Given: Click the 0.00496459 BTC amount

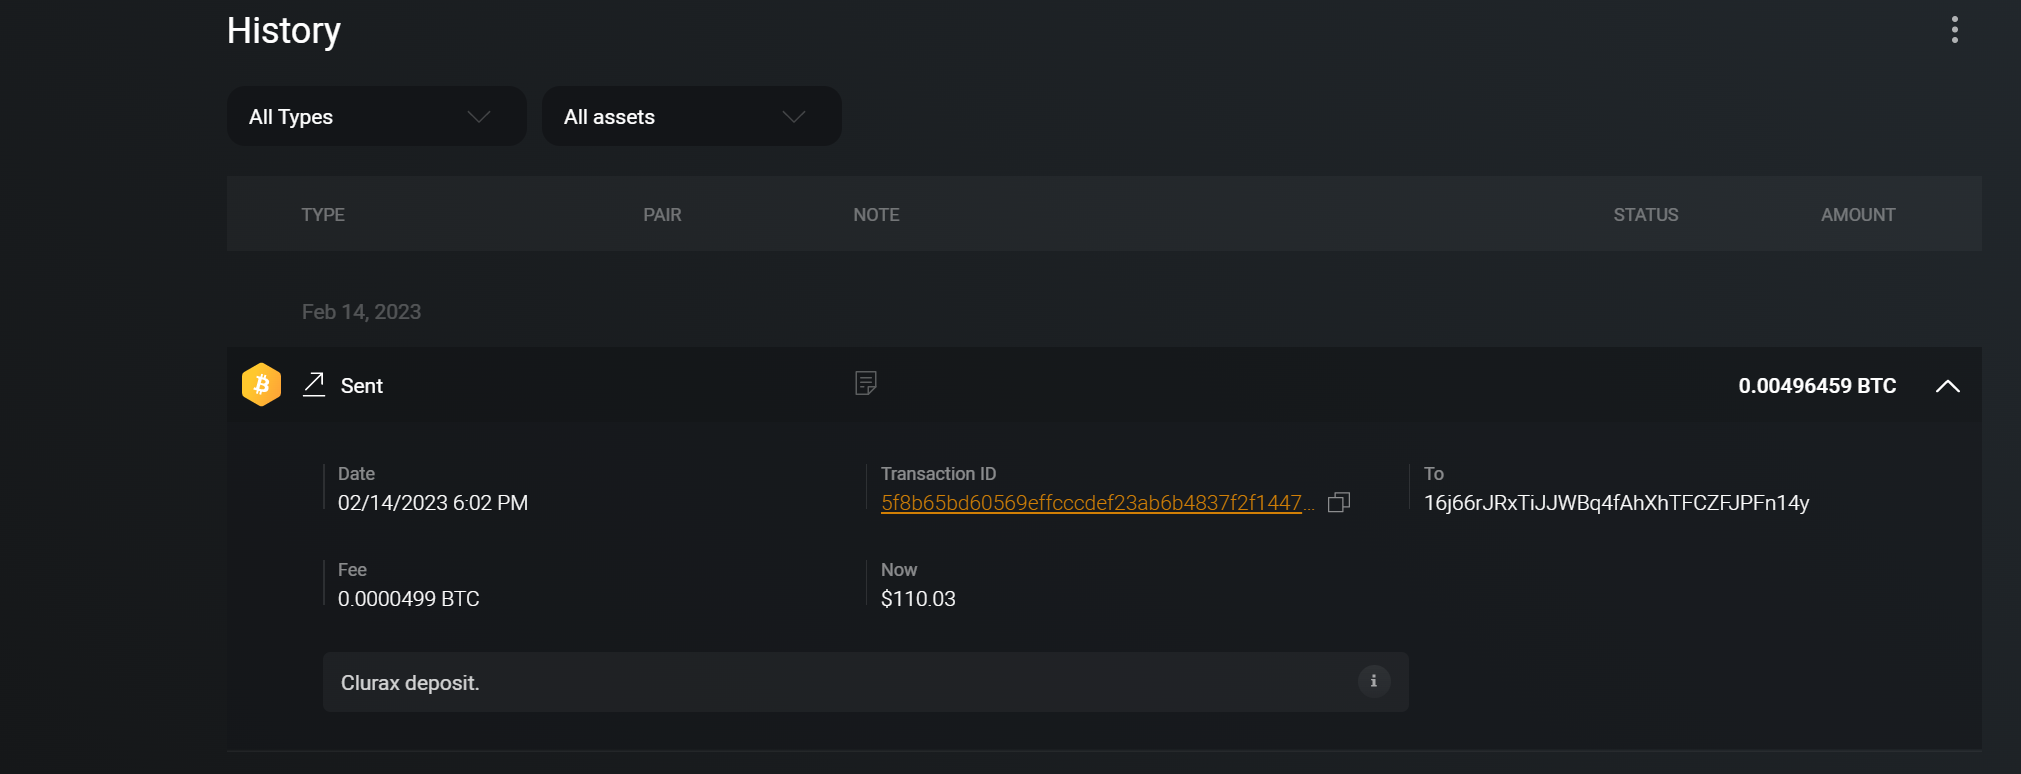Looking at the screenshot, I should [1817, 386].
